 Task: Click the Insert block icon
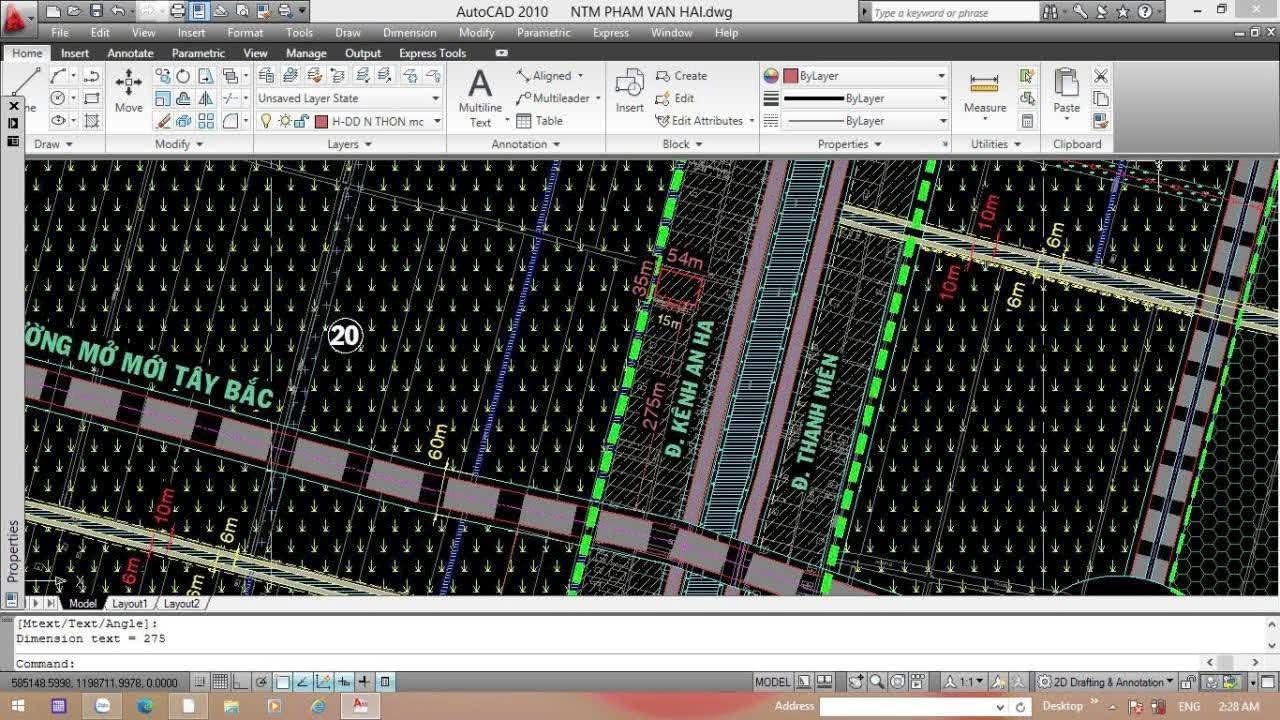coord(629,85)
